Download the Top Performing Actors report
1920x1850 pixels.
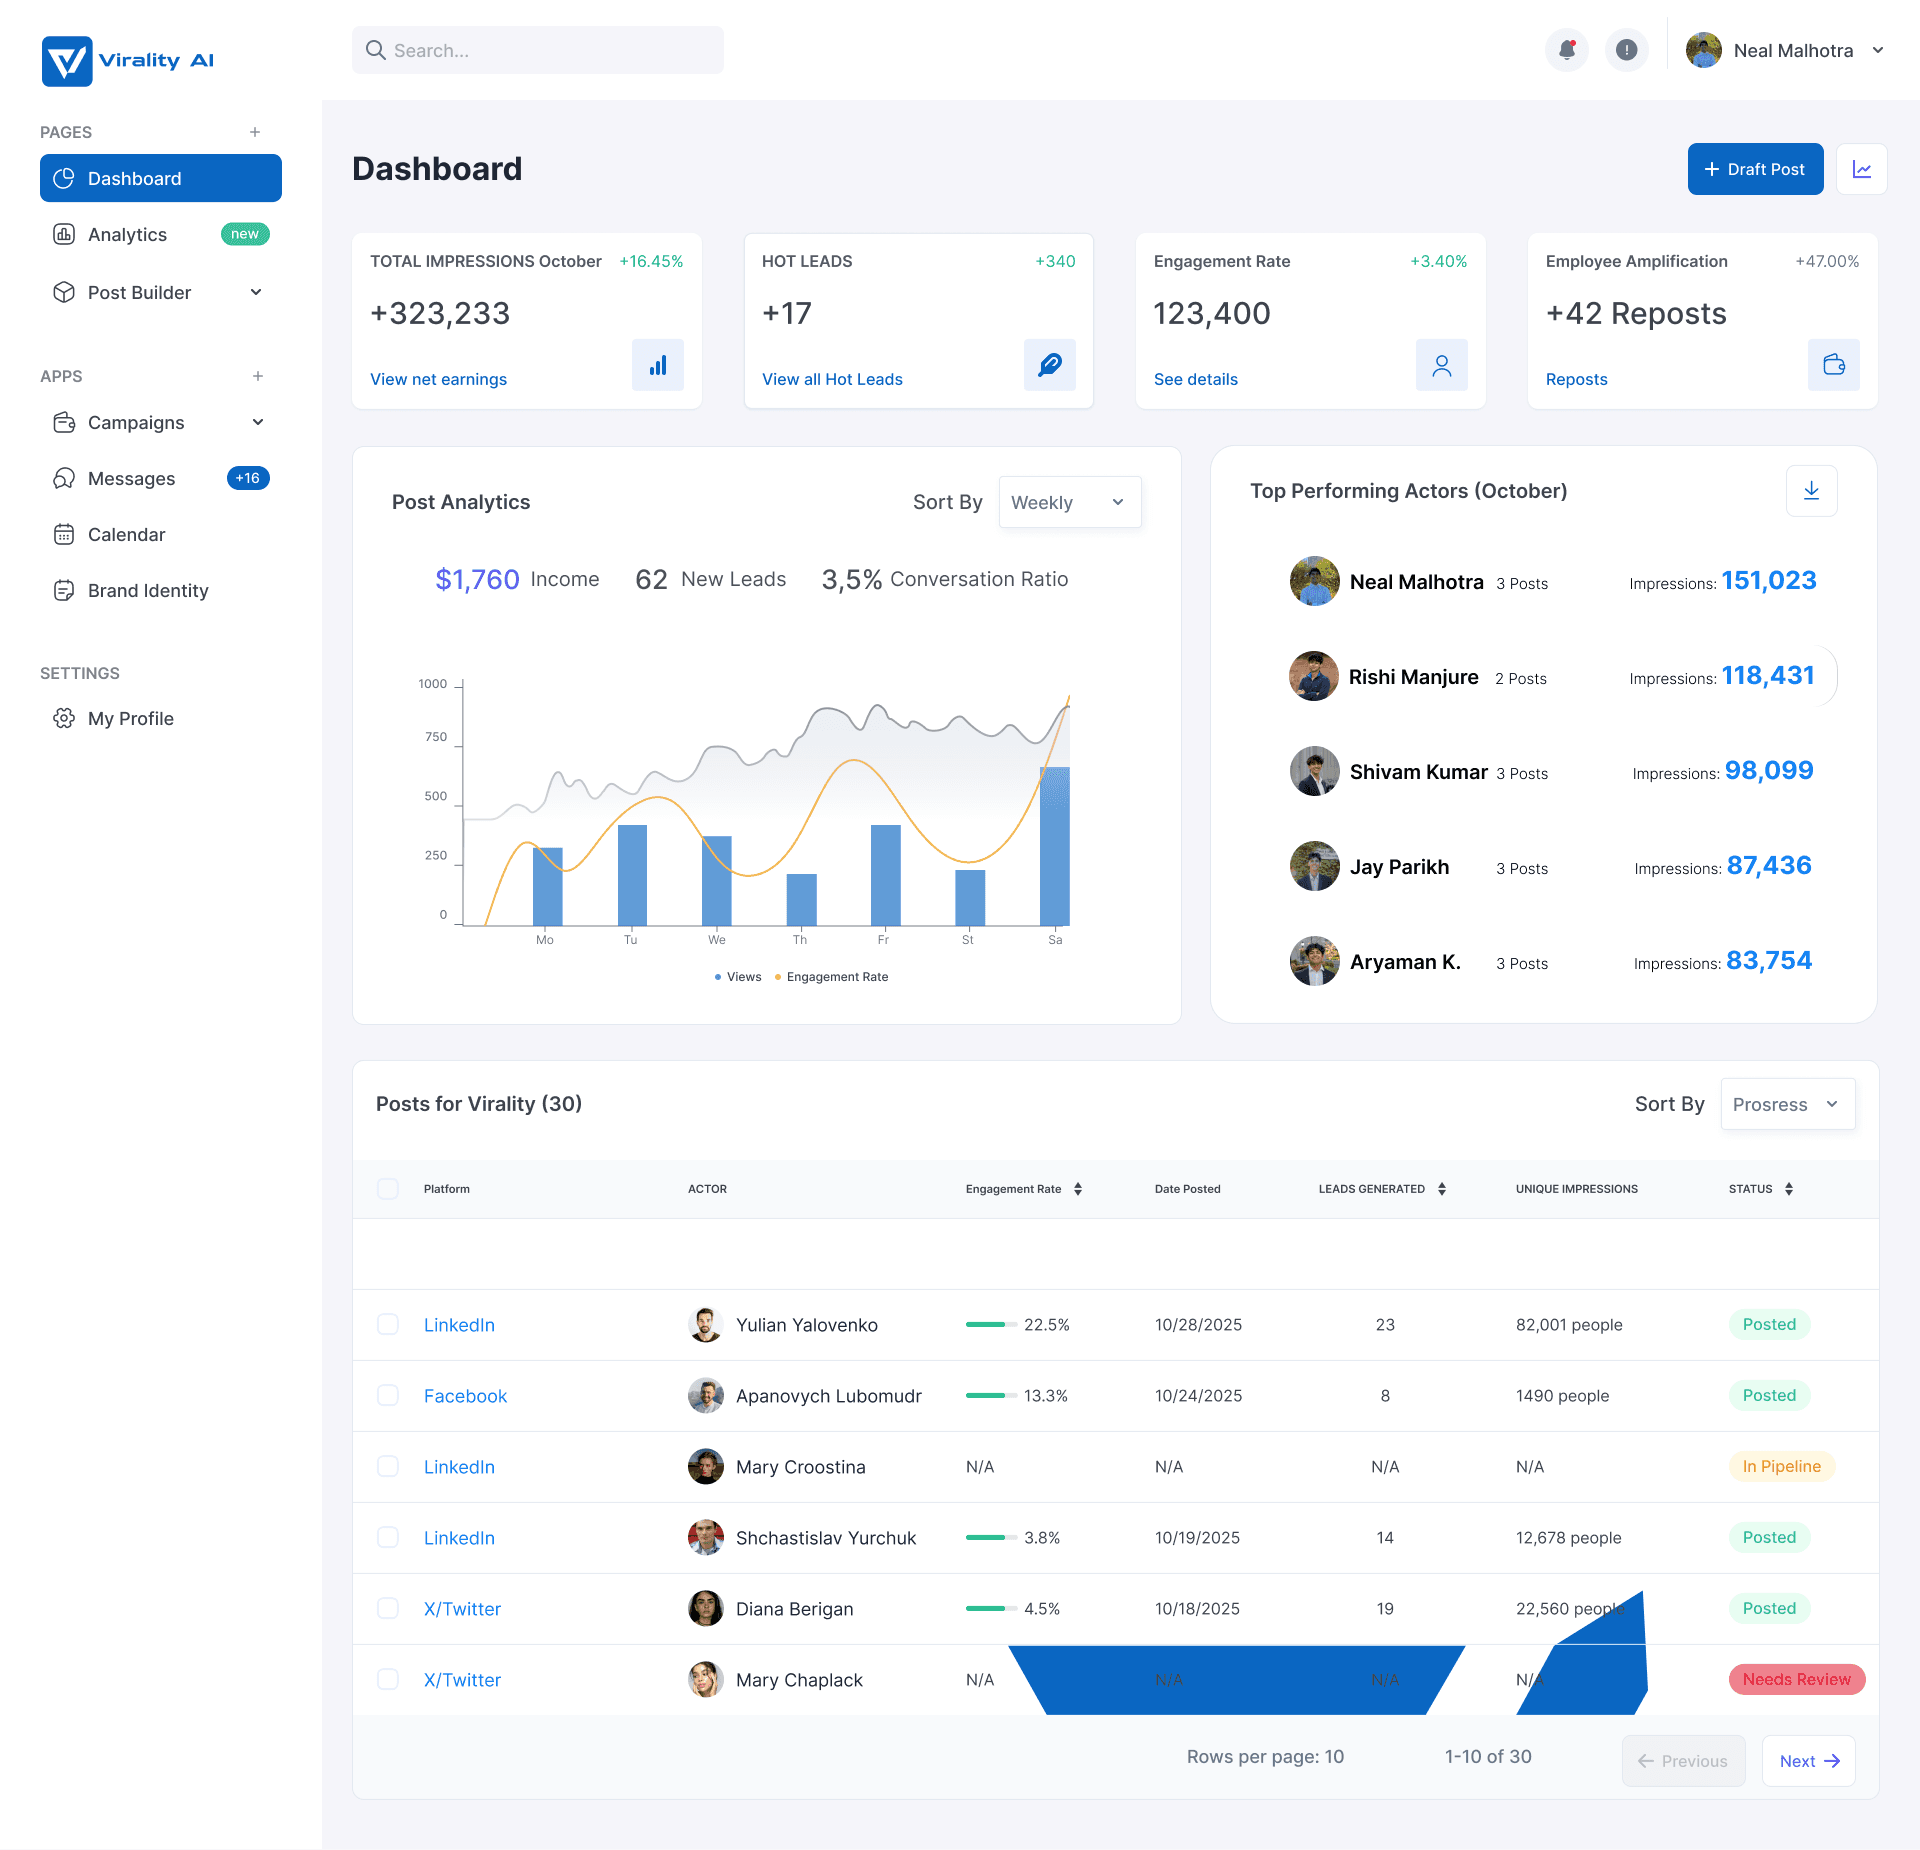(1811, 490)
